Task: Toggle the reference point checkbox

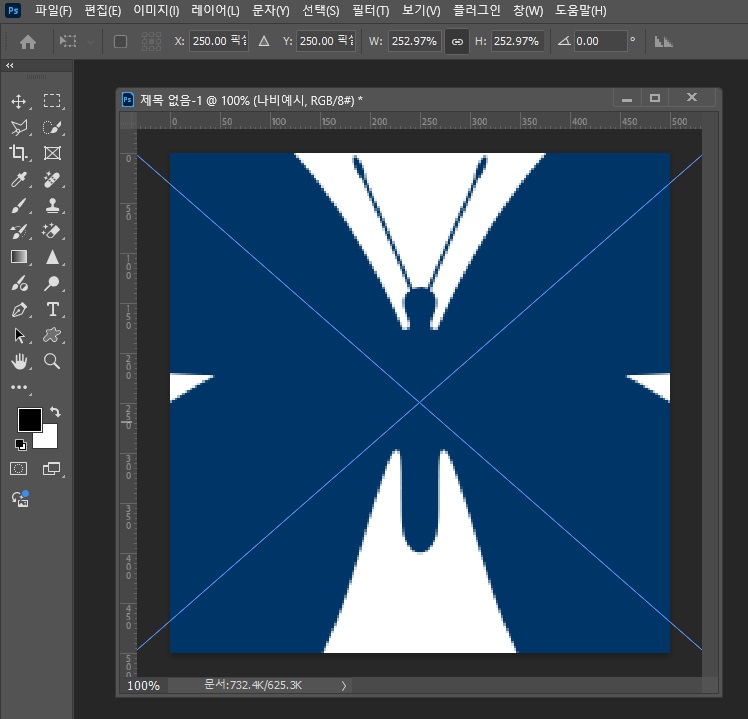Action: coord(120,42)
